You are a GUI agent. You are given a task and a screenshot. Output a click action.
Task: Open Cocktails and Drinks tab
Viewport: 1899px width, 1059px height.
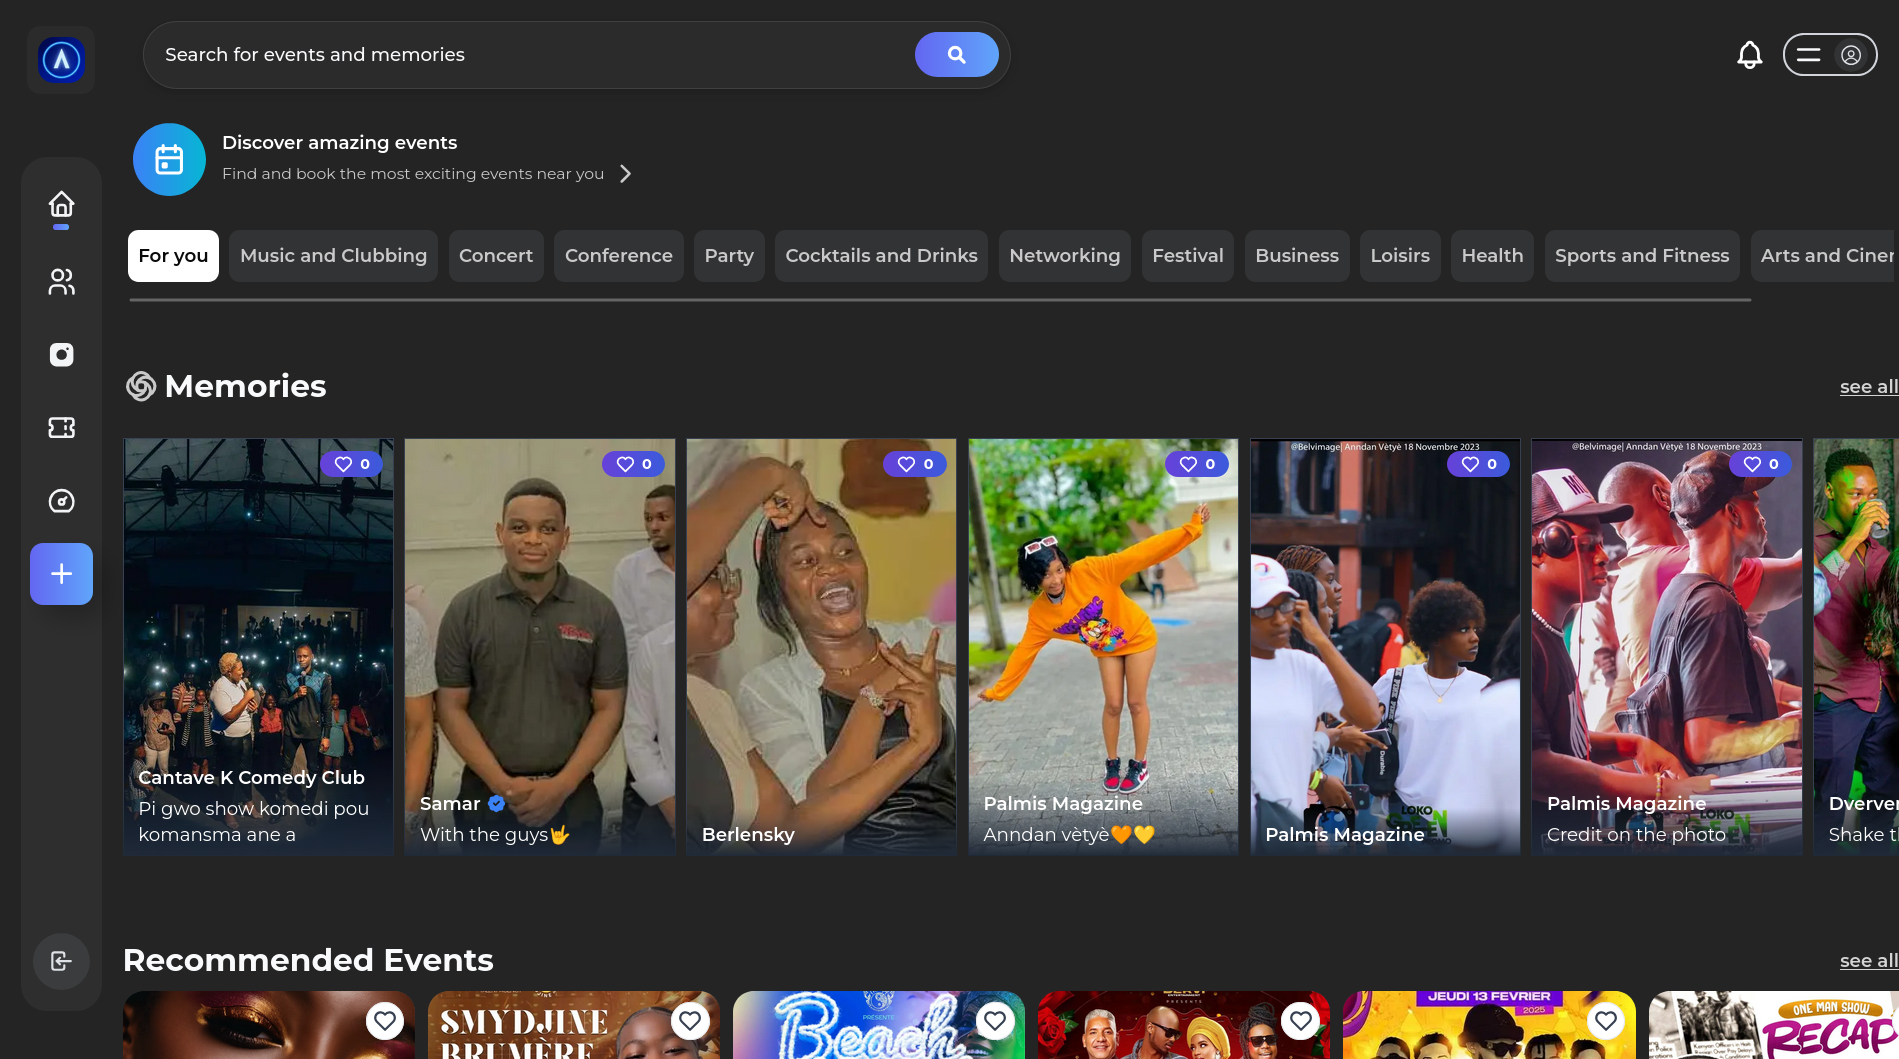[881, 256]
